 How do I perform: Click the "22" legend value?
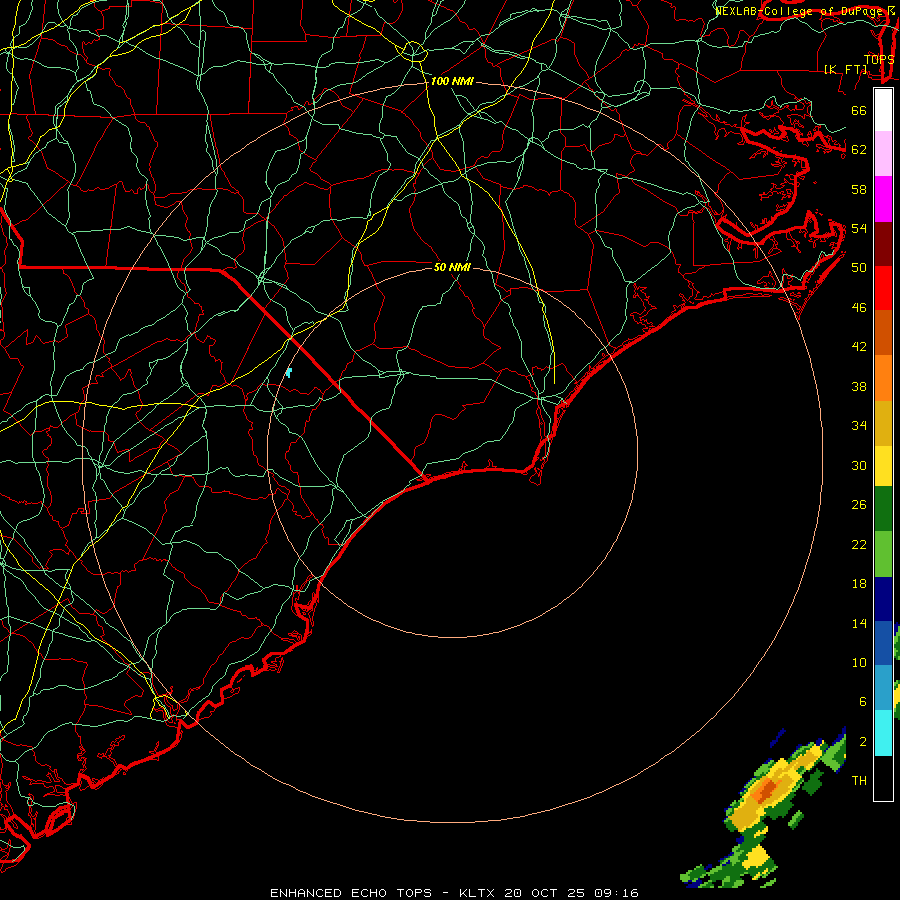point(859,545)
